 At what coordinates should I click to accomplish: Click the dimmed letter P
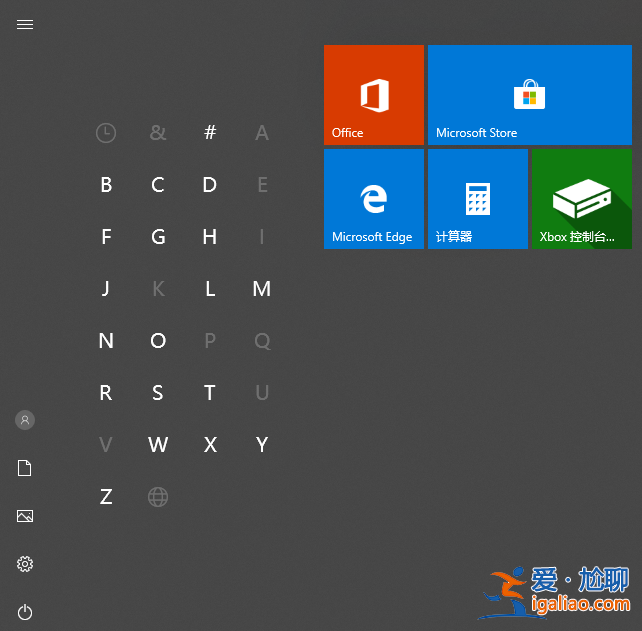click(210, 341)
